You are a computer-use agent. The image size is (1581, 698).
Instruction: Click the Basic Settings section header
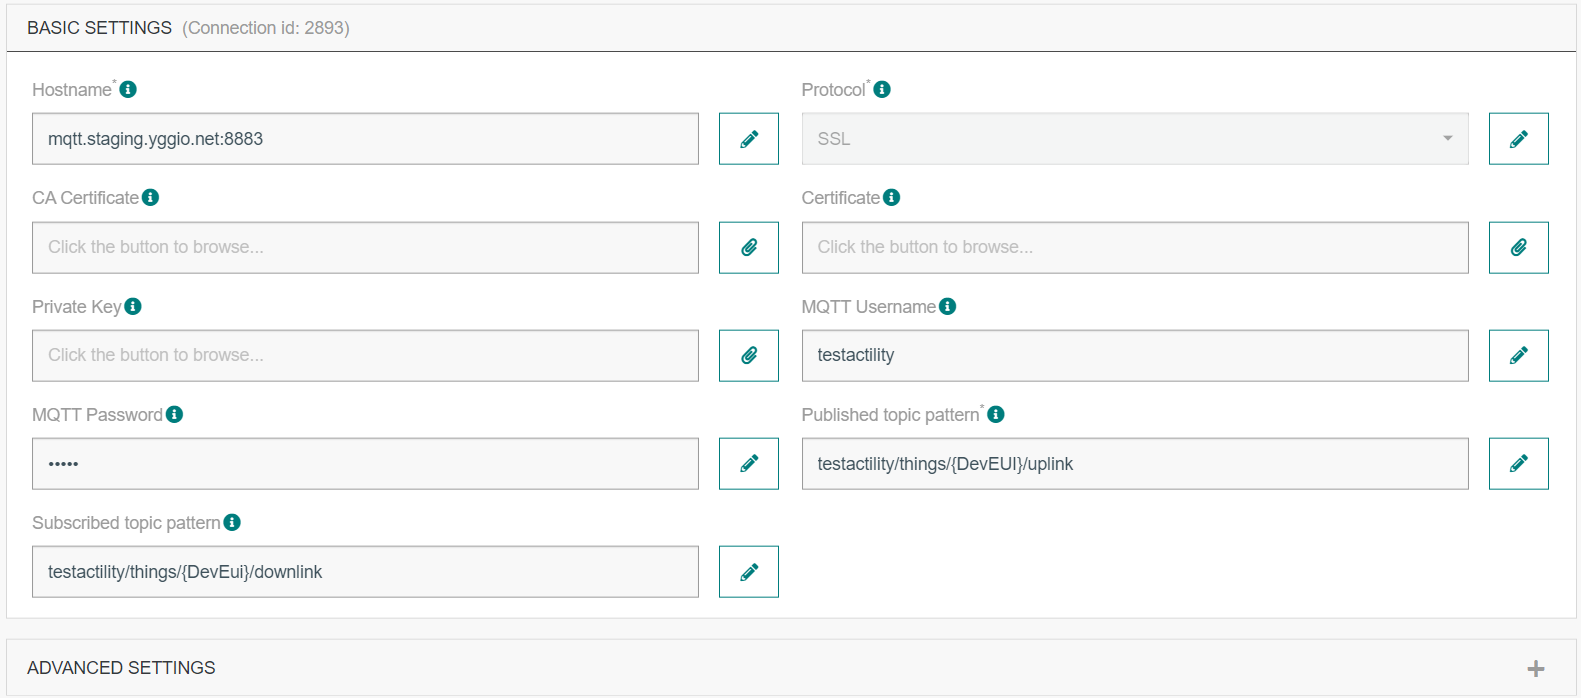tap(99, 28)
